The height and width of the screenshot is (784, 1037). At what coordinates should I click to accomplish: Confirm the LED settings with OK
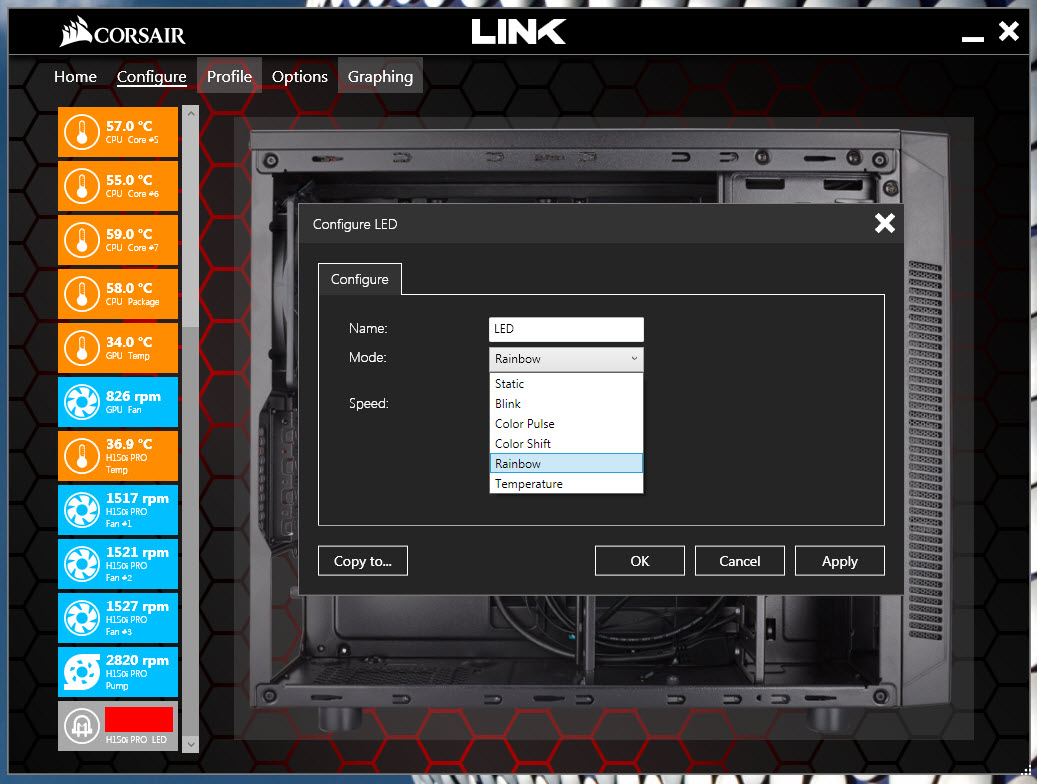[640, 561]
